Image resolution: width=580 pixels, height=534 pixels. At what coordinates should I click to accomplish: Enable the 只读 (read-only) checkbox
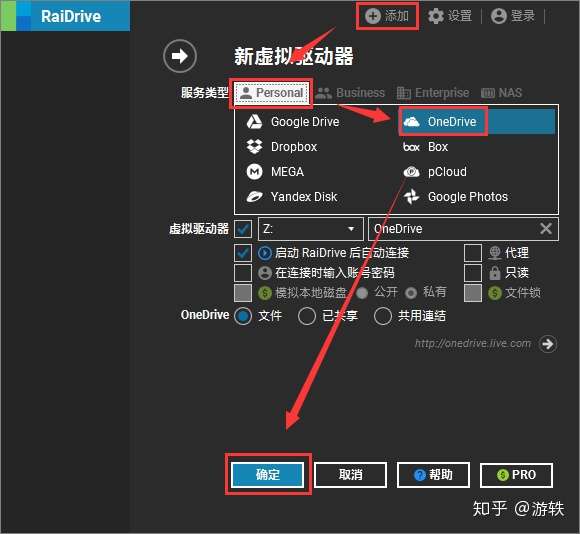tap(473, 273)
